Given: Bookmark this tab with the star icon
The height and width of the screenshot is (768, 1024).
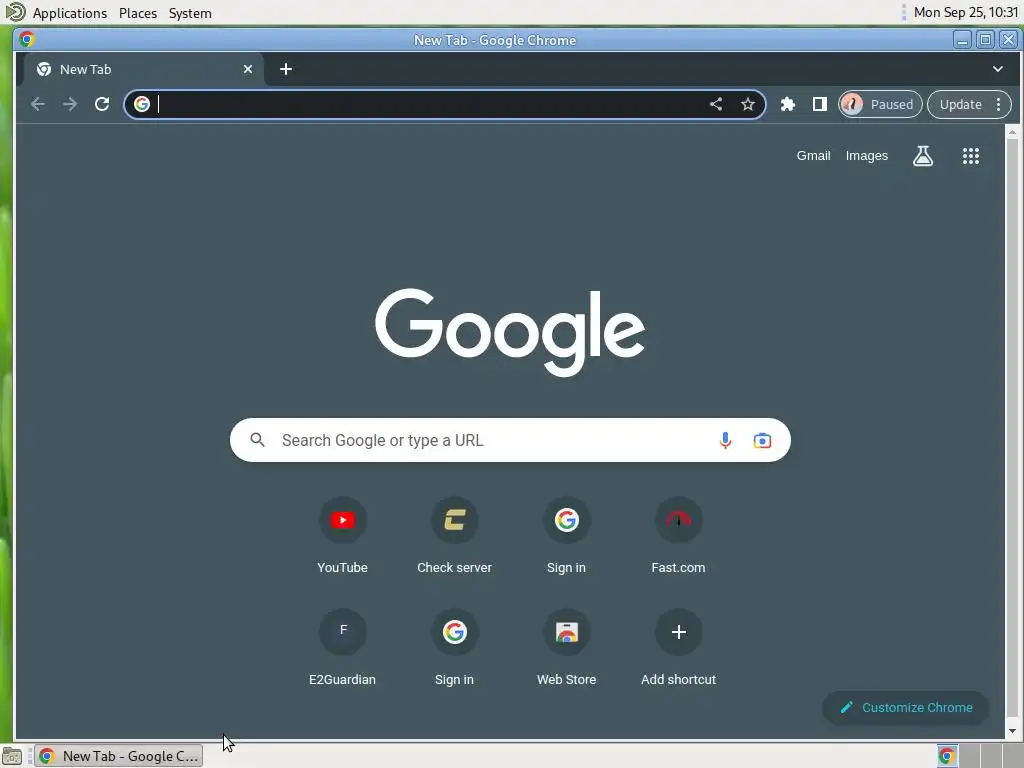Looking at the screenshot, I should [x=748, y=104].
